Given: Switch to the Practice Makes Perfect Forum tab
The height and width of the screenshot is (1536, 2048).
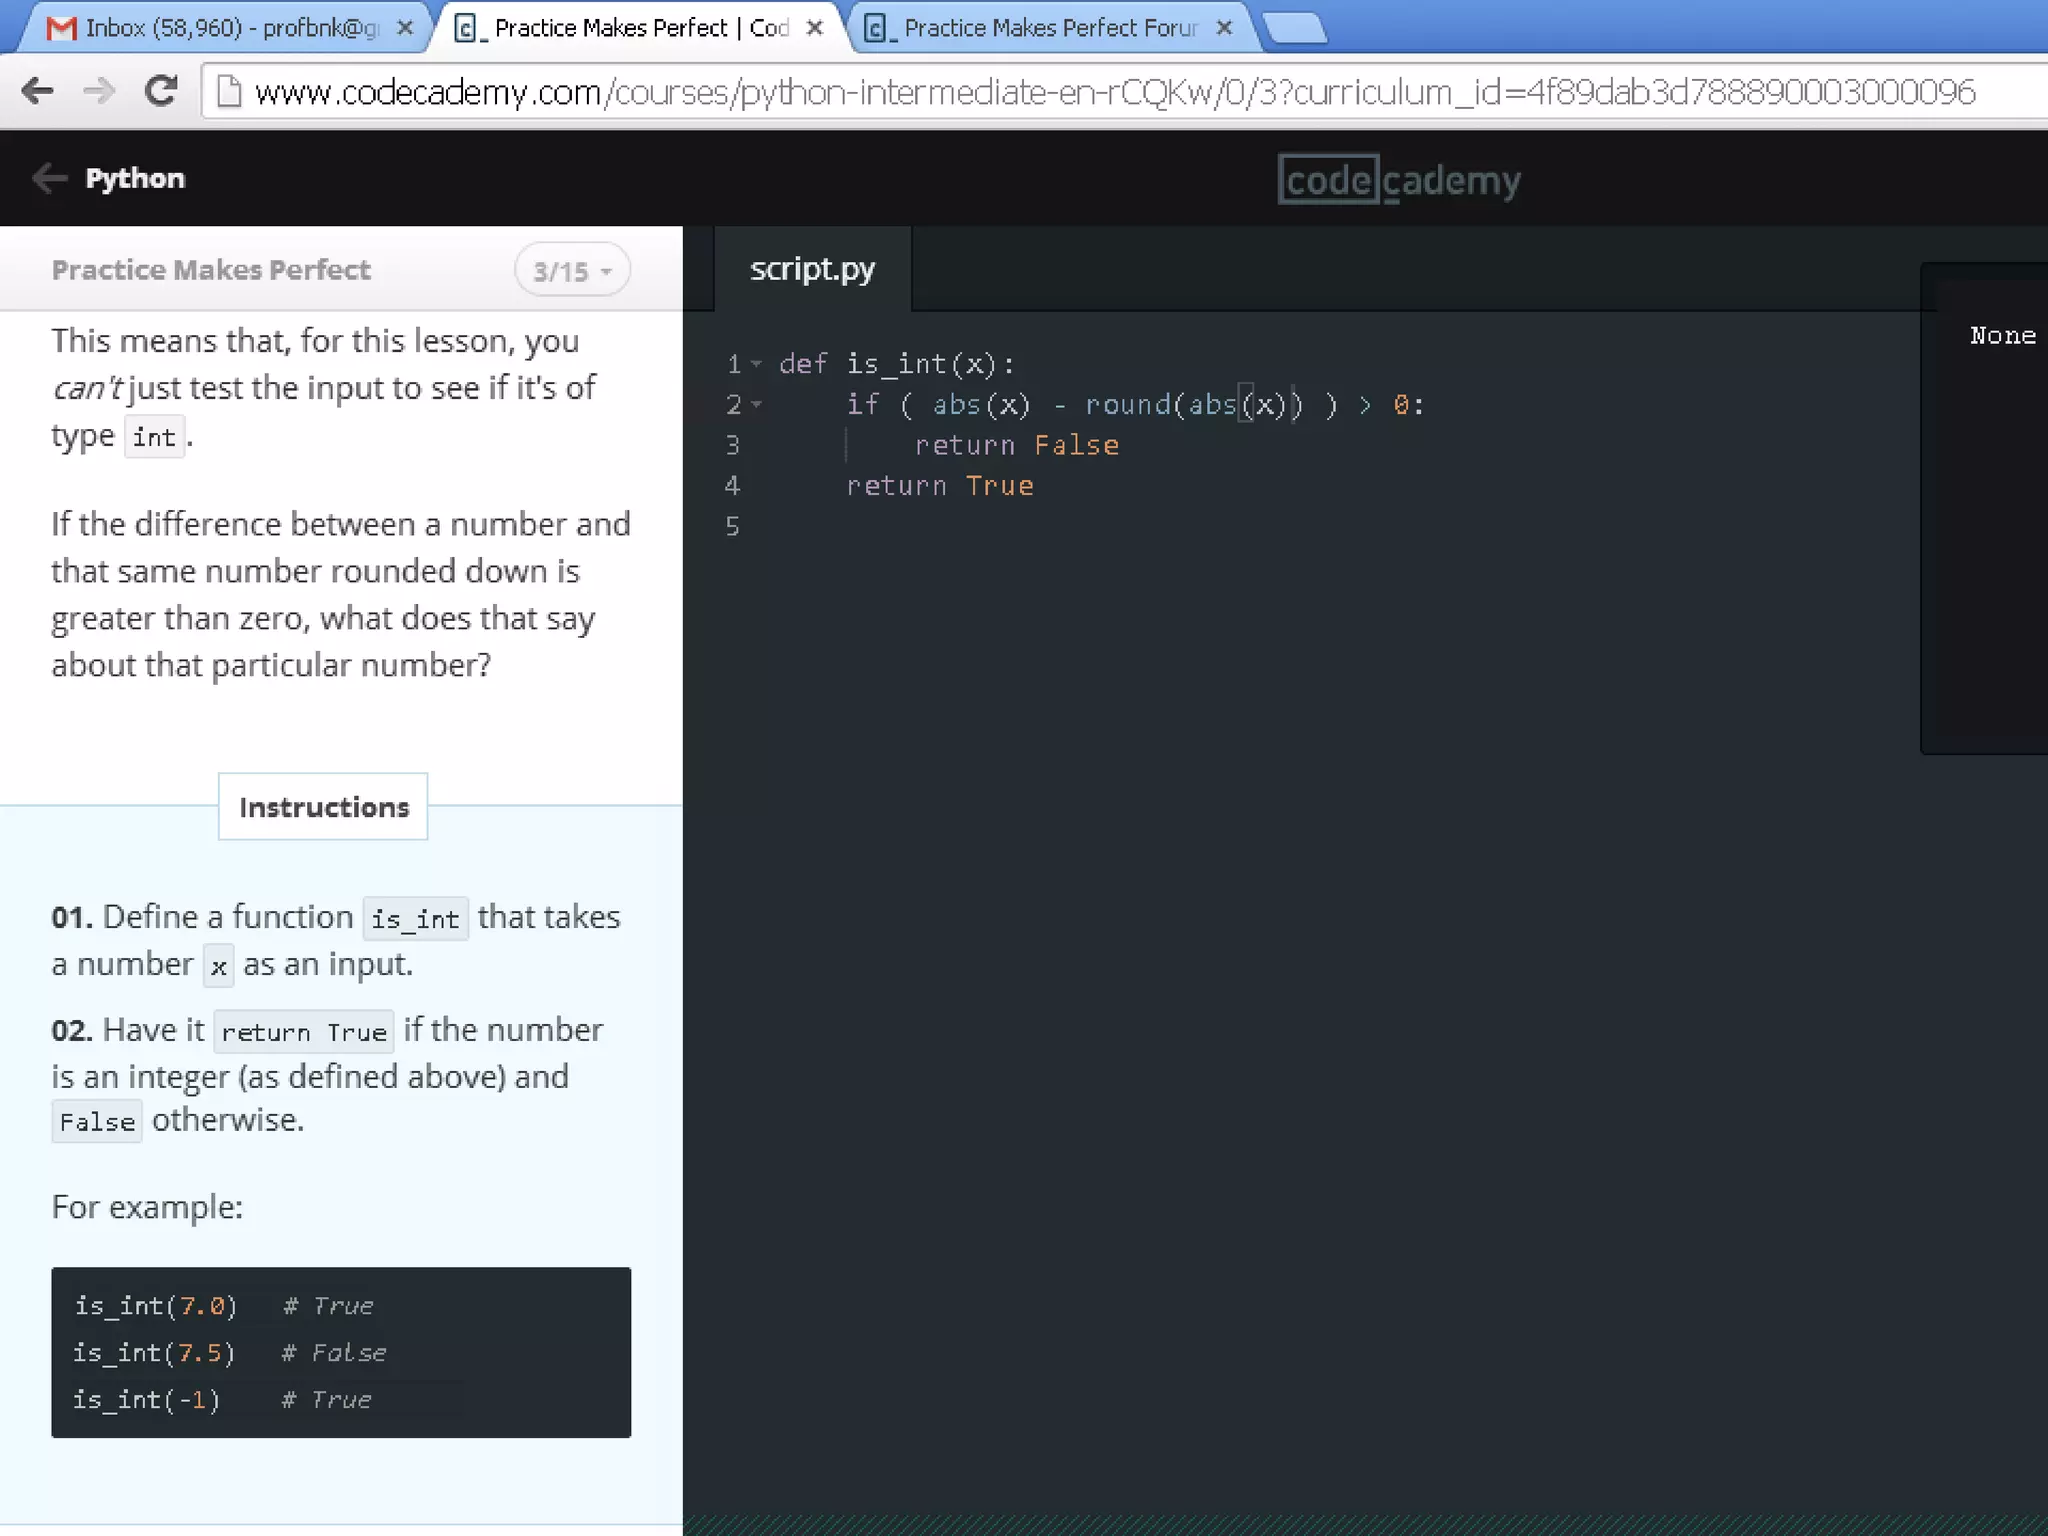Looking at the screenshot, I should pos(1048,28).
